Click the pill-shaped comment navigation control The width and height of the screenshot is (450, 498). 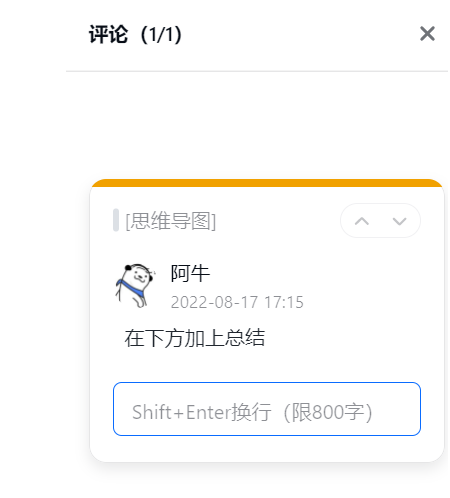pos(380,221)
